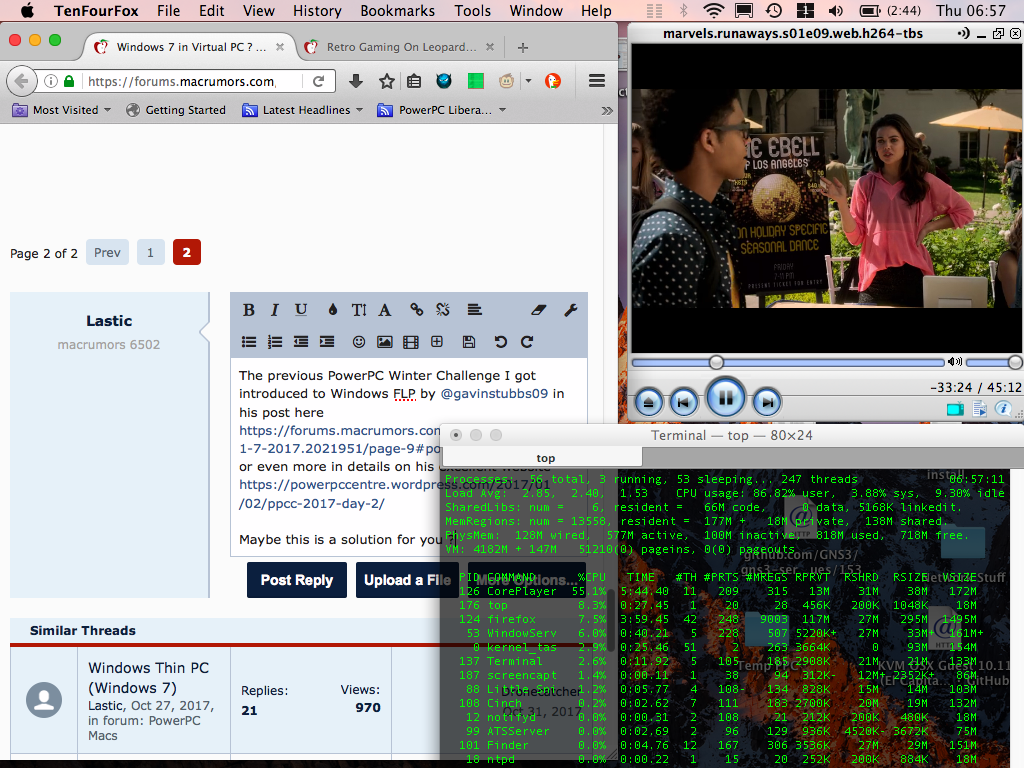Toggle italic formatting in reply editor

click(x=274, y=310)
